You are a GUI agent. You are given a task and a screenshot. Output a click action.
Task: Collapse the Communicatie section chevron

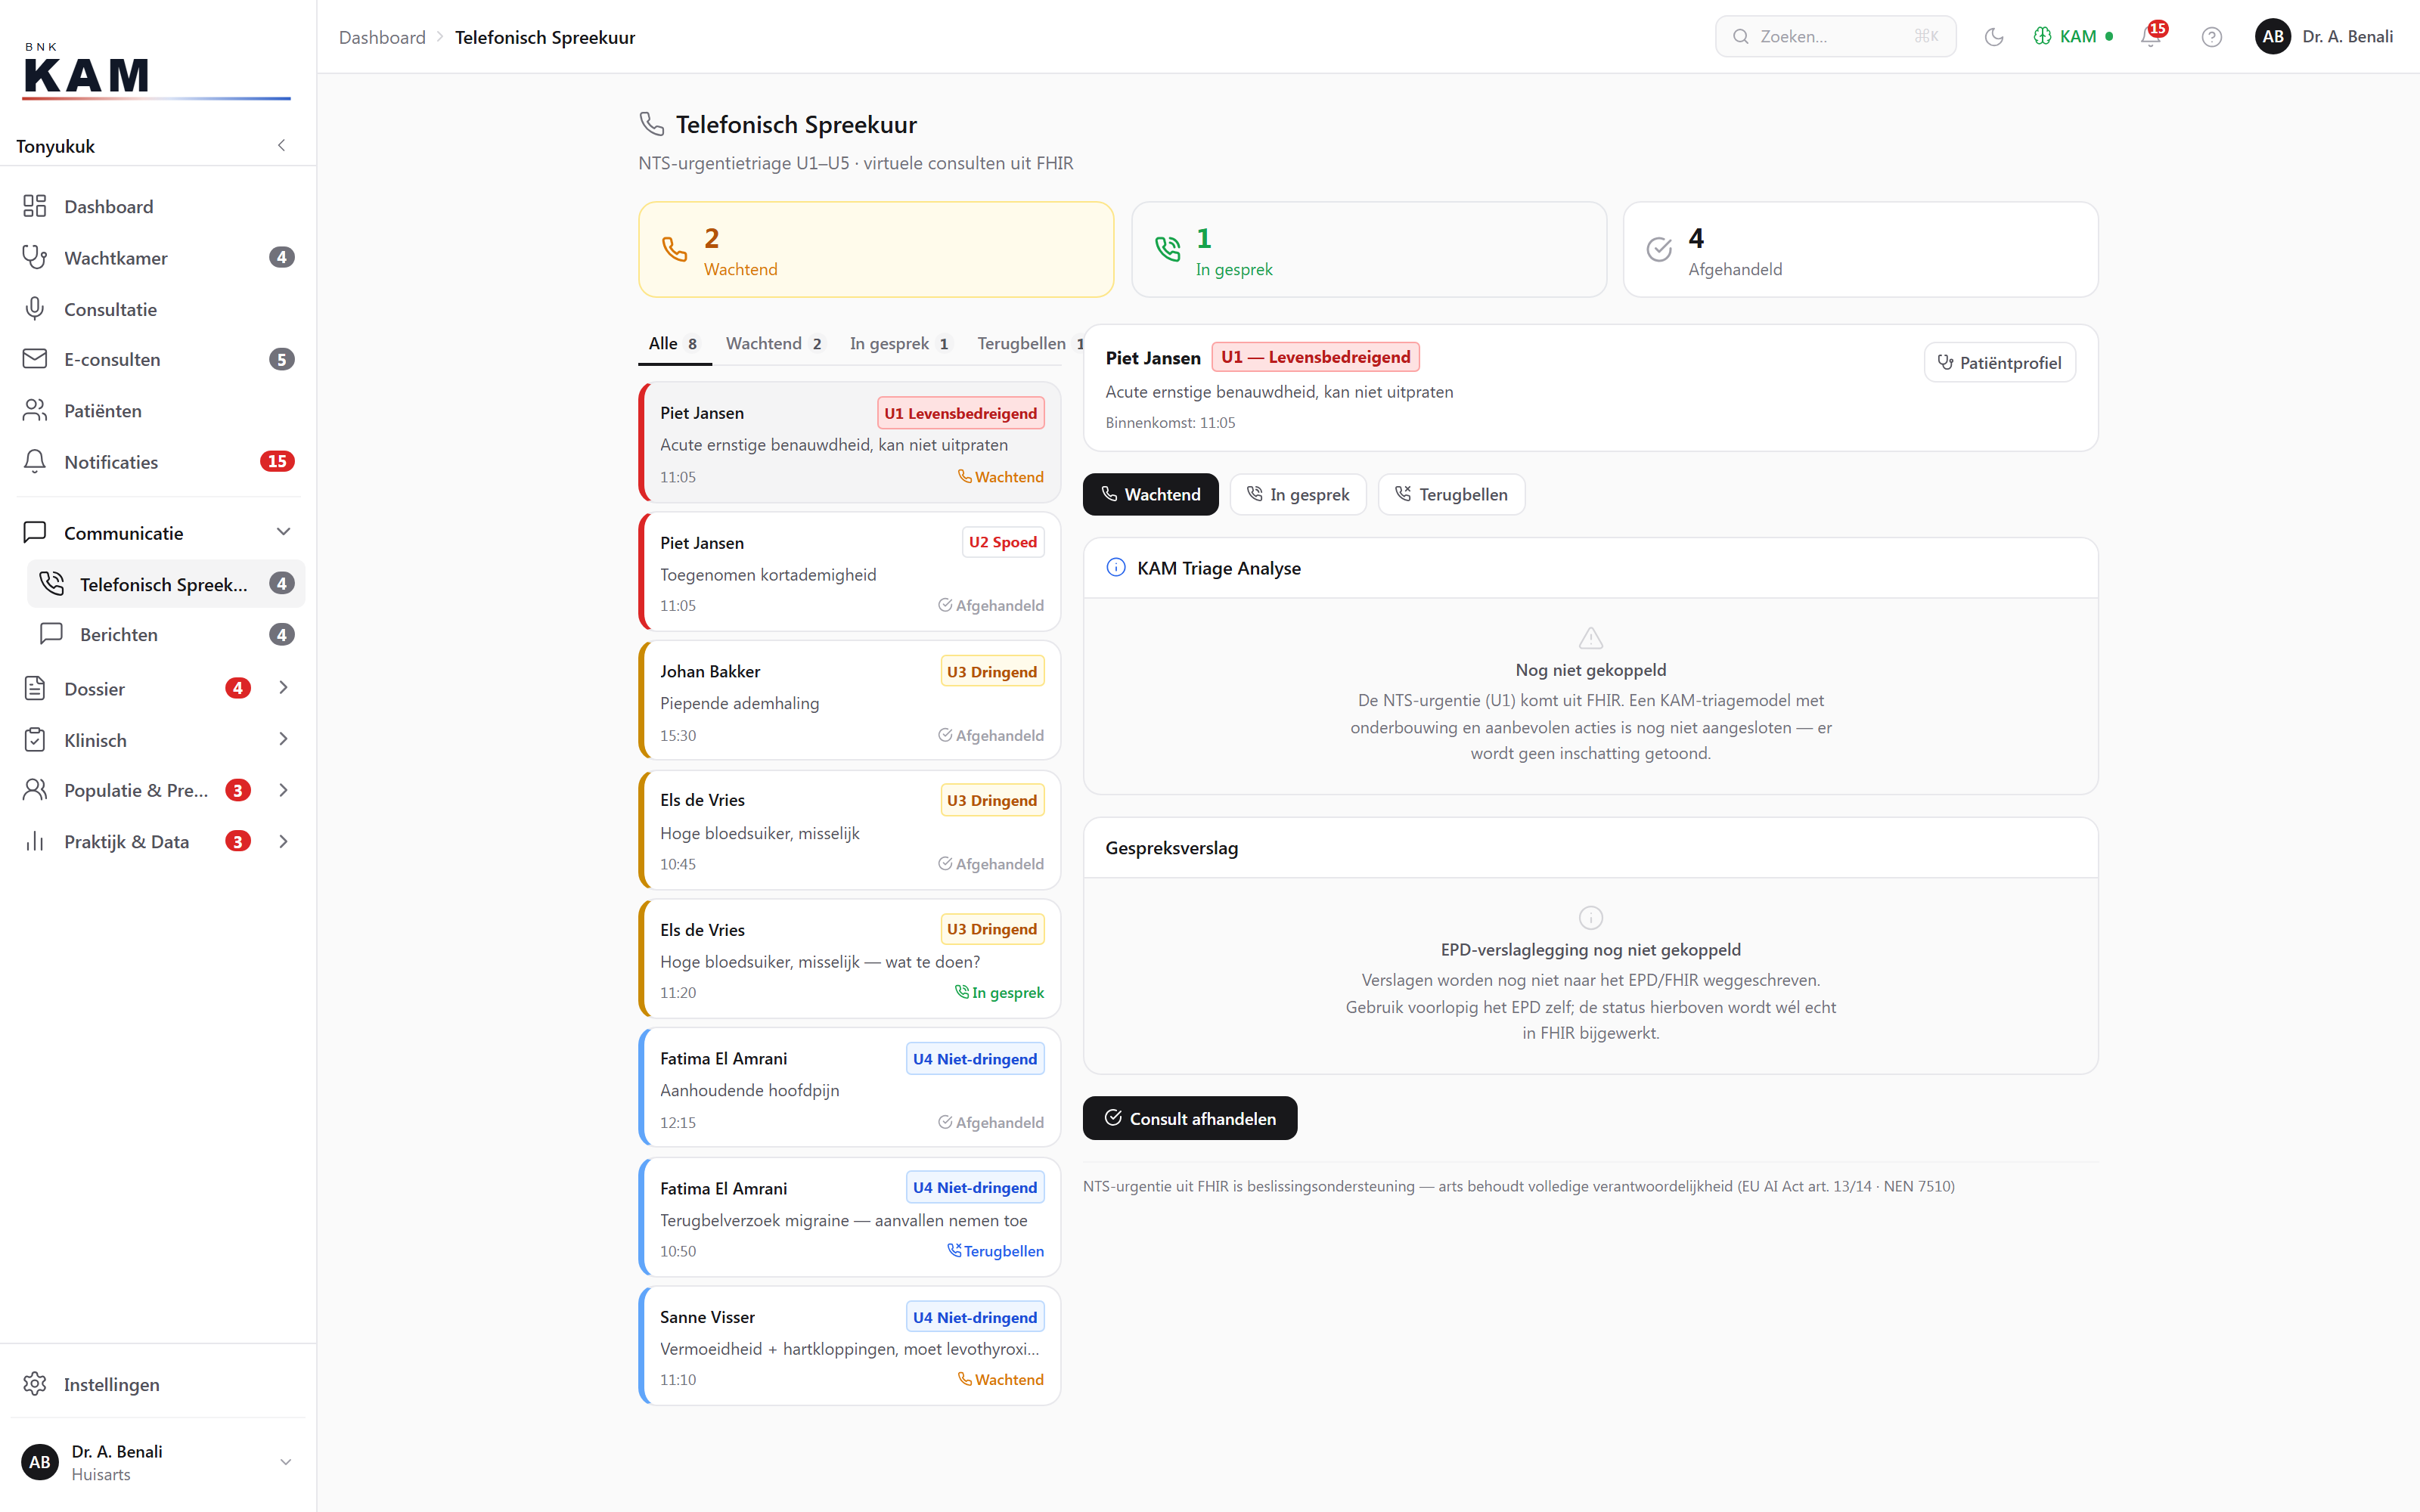pyautogui.click(x=284, y=532)
